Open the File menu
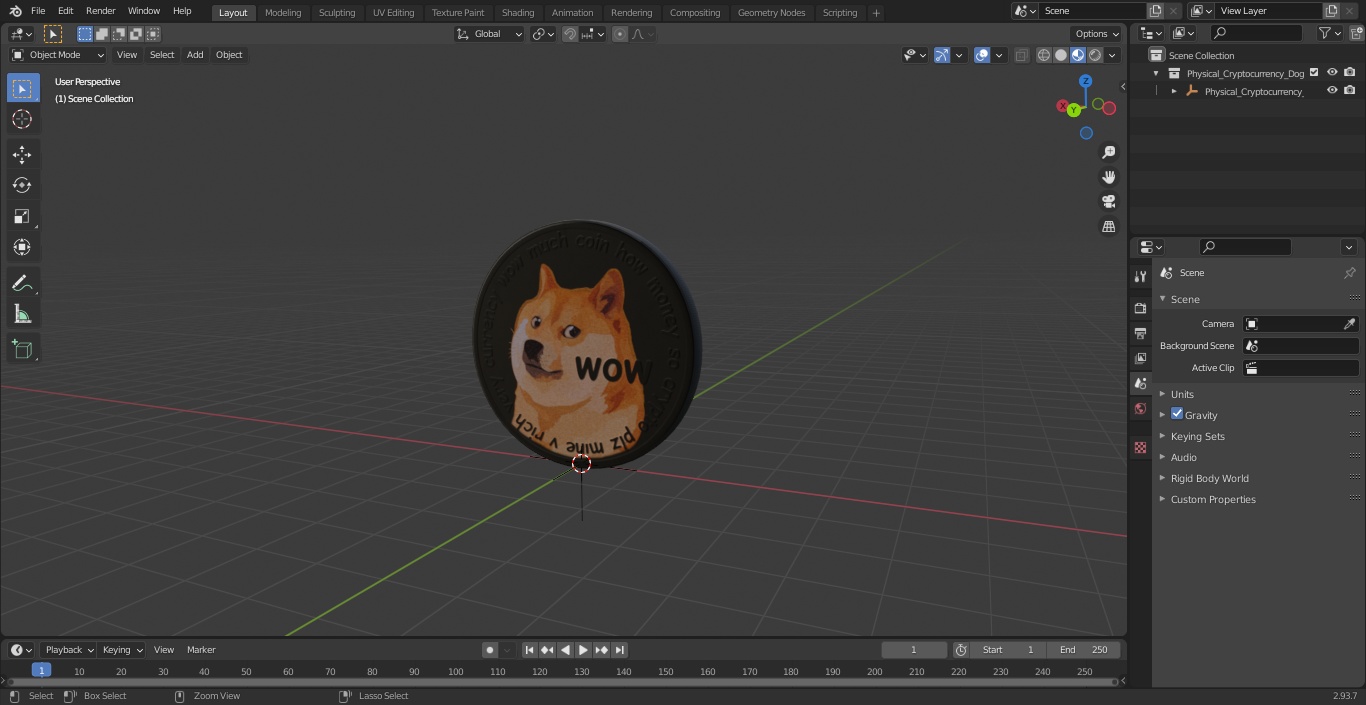Screen dimensions: 1366x705 38,11
